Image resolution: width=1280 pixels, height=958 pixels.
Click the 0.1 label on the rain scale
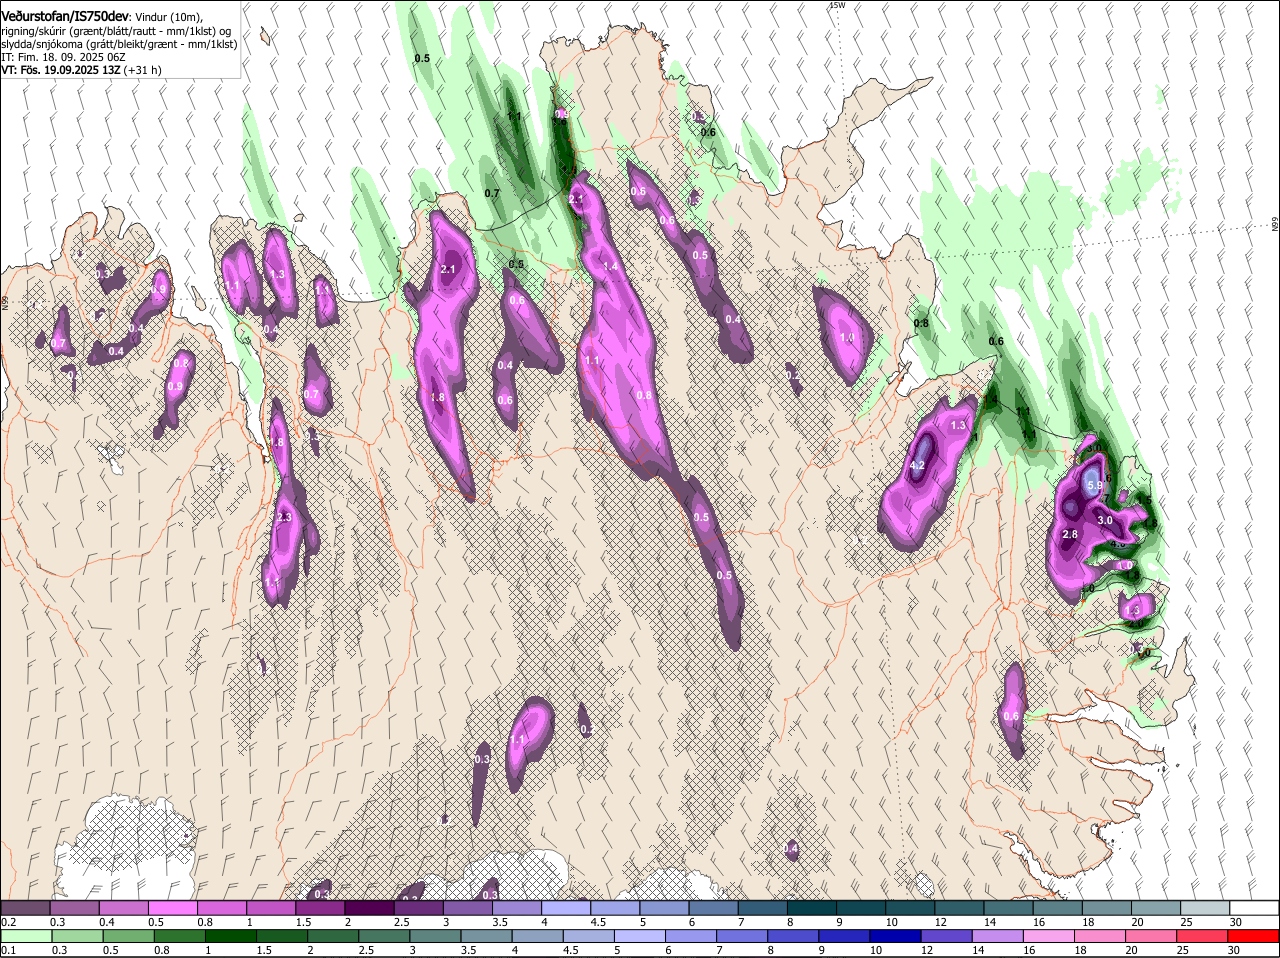coord(8,950)
